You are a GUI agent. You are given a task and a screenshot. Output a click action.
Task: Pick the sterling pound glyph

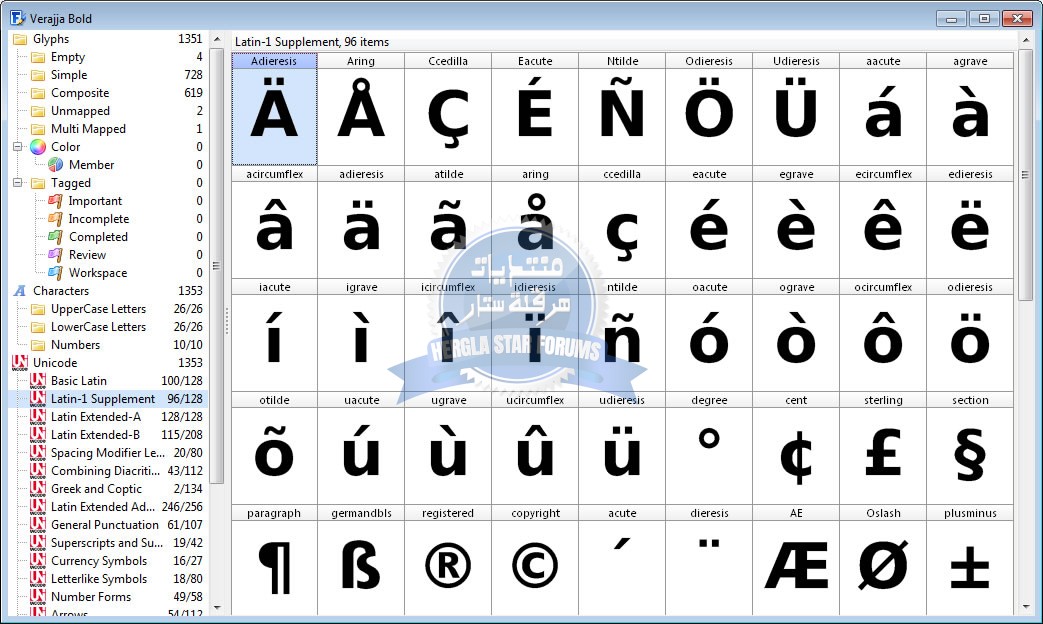pyautogui.click(x=883, y=449)
